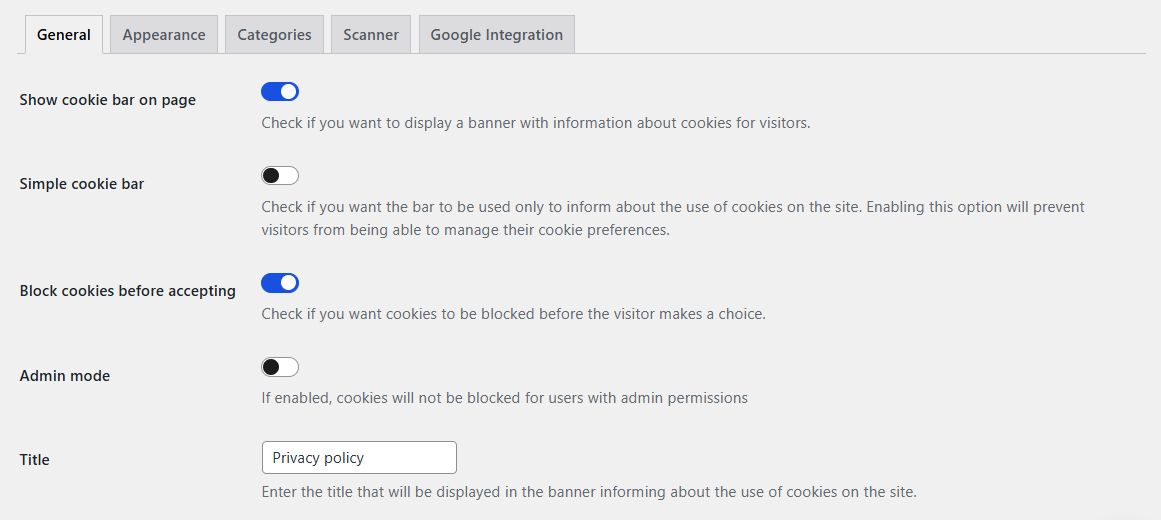This screenshot has height=520, width=1161.
Task: Click the "Admin mode" label text
Action: point(64,376)
